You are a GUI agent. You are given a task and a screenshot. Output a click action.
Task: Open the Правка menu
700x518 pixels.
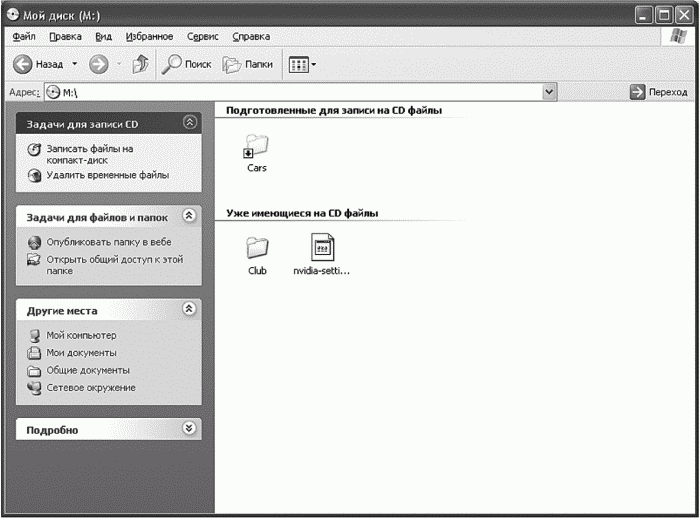point(65,37)
